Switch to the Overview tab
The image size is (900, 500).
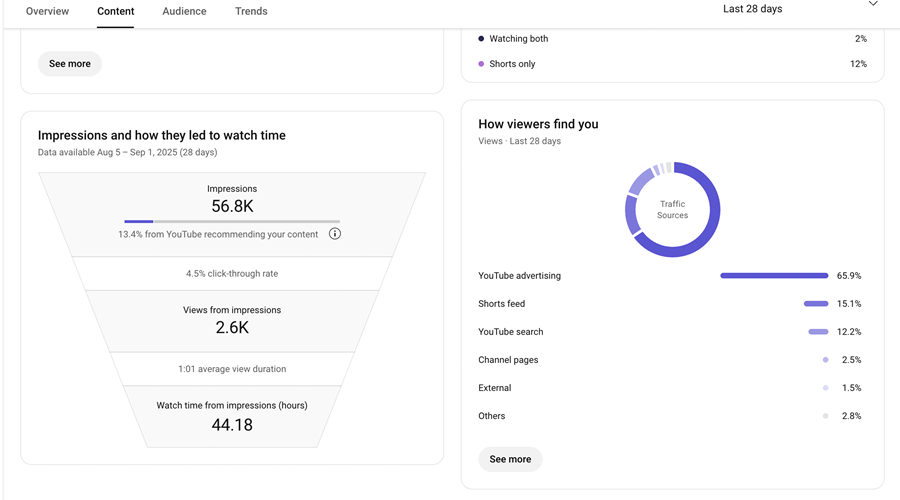47,12
